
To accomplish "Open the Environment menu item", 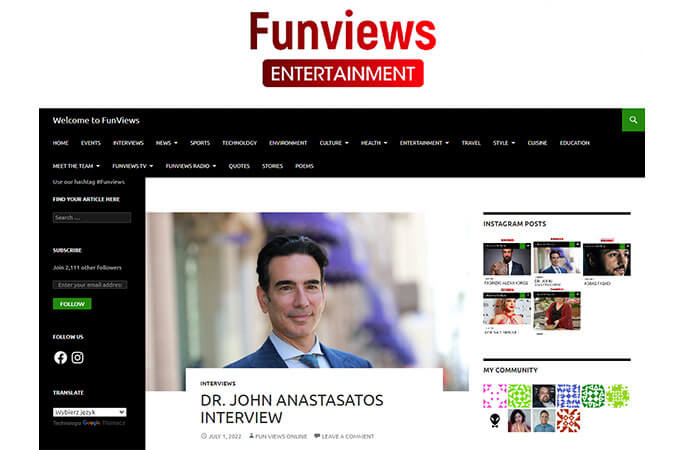I will click(288, 143).
